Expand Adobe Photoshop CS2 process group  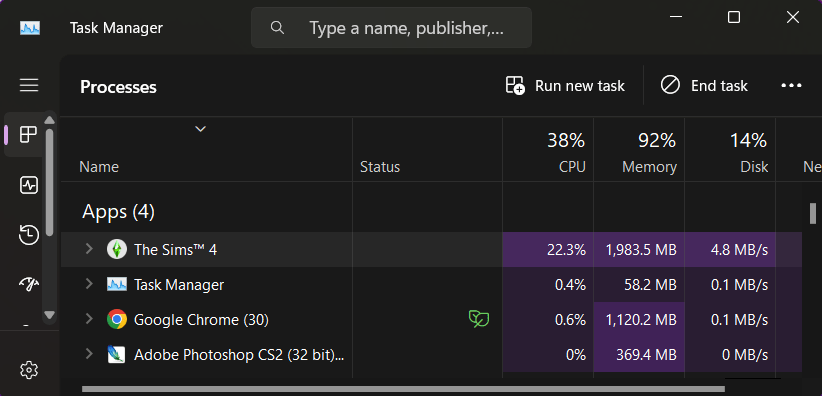click(x=89, y=355)
